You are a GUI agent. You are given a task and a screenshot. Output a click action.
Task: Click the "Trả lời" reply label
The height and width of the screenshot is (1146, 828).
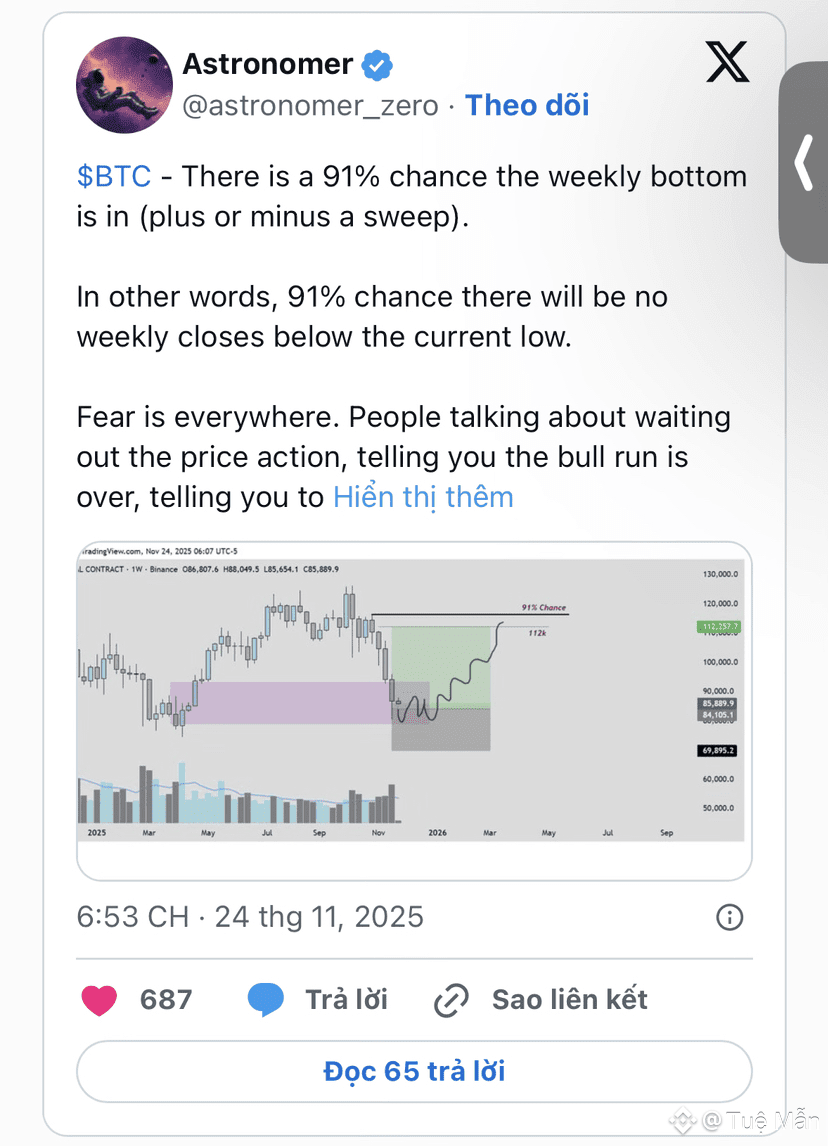pyautogui.click(x=346, y=999)
